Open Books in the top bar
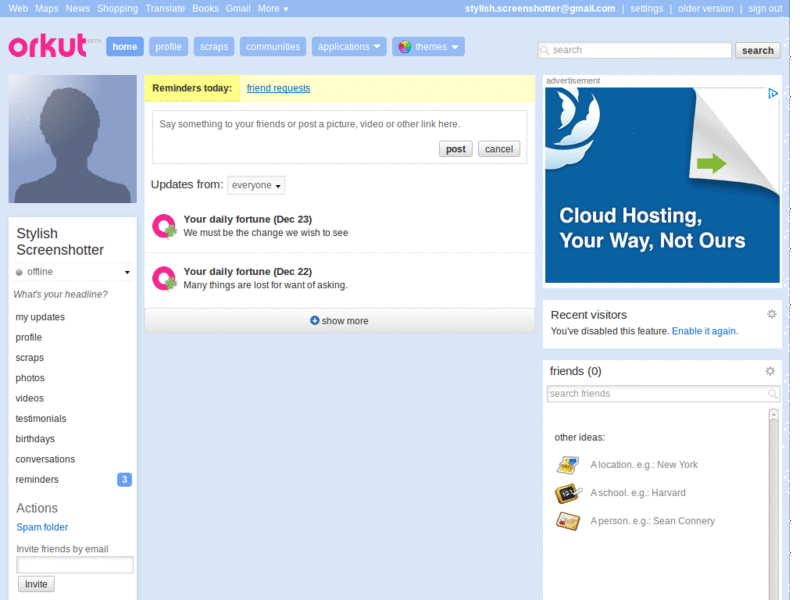 [x=205, y=9]
